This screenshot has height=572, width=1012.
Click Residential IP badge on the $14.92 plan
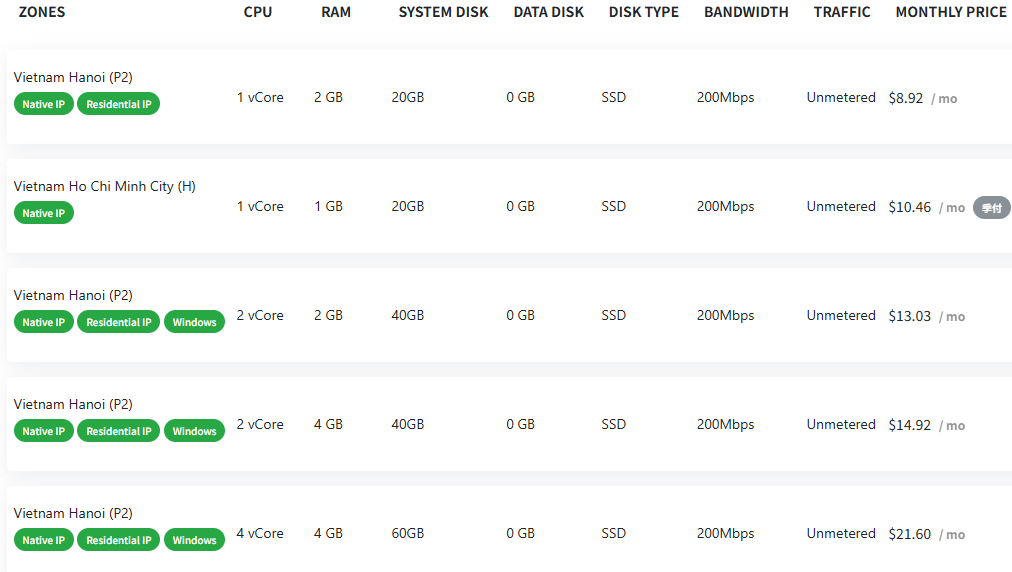[119, 431]
